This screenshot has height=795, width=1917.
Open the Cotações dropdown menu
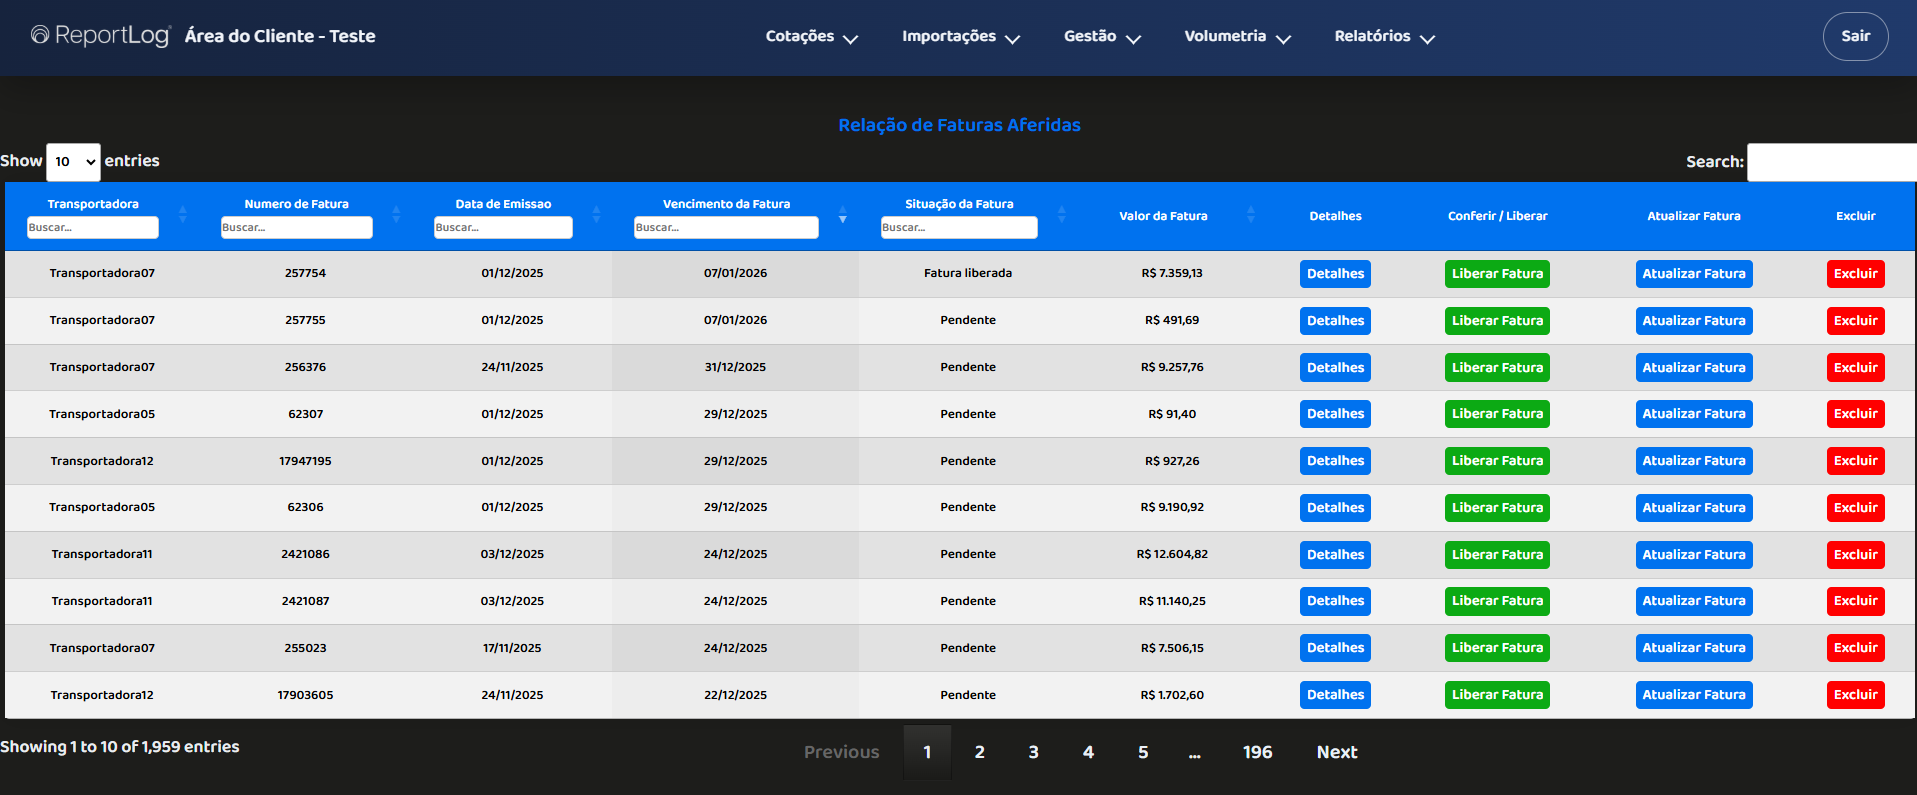coord(811,37)
